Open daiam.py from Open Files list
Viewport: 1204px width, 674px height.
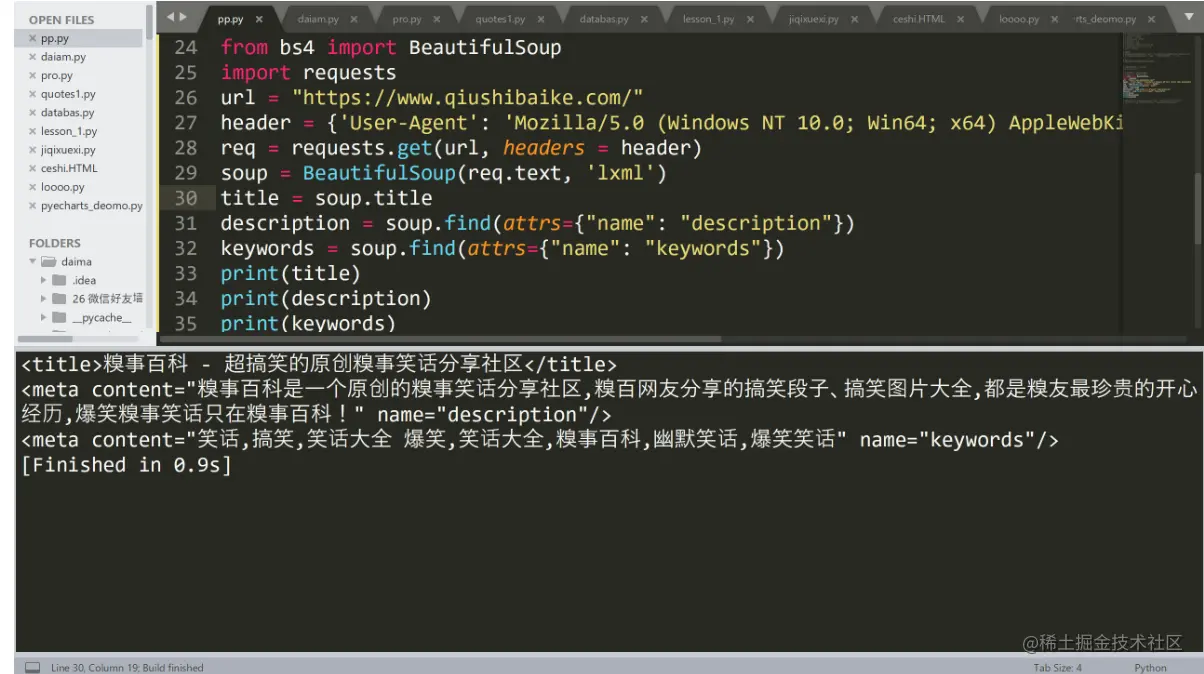[63, 57]
